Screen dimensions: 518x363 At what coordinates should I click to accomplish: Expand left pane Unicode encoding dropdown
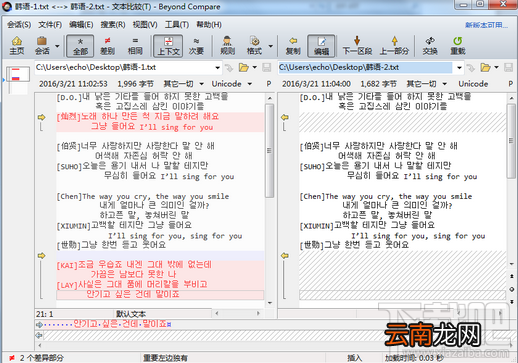tap(250, 84)
